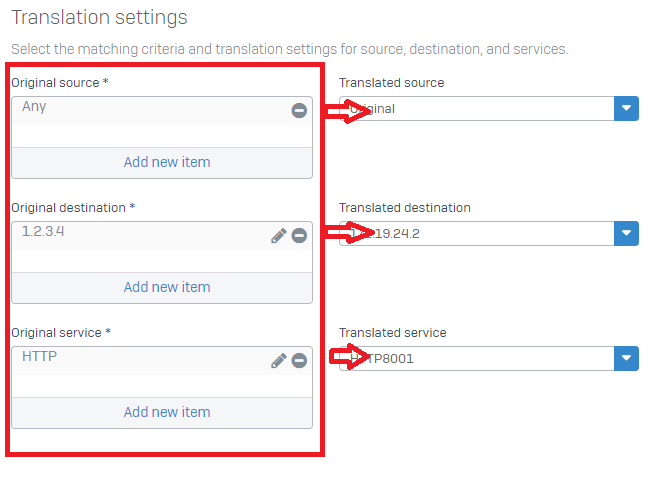Remove the 1.2.3.4 destination entry
Screen dimensions: 658x479
point(299,236)
